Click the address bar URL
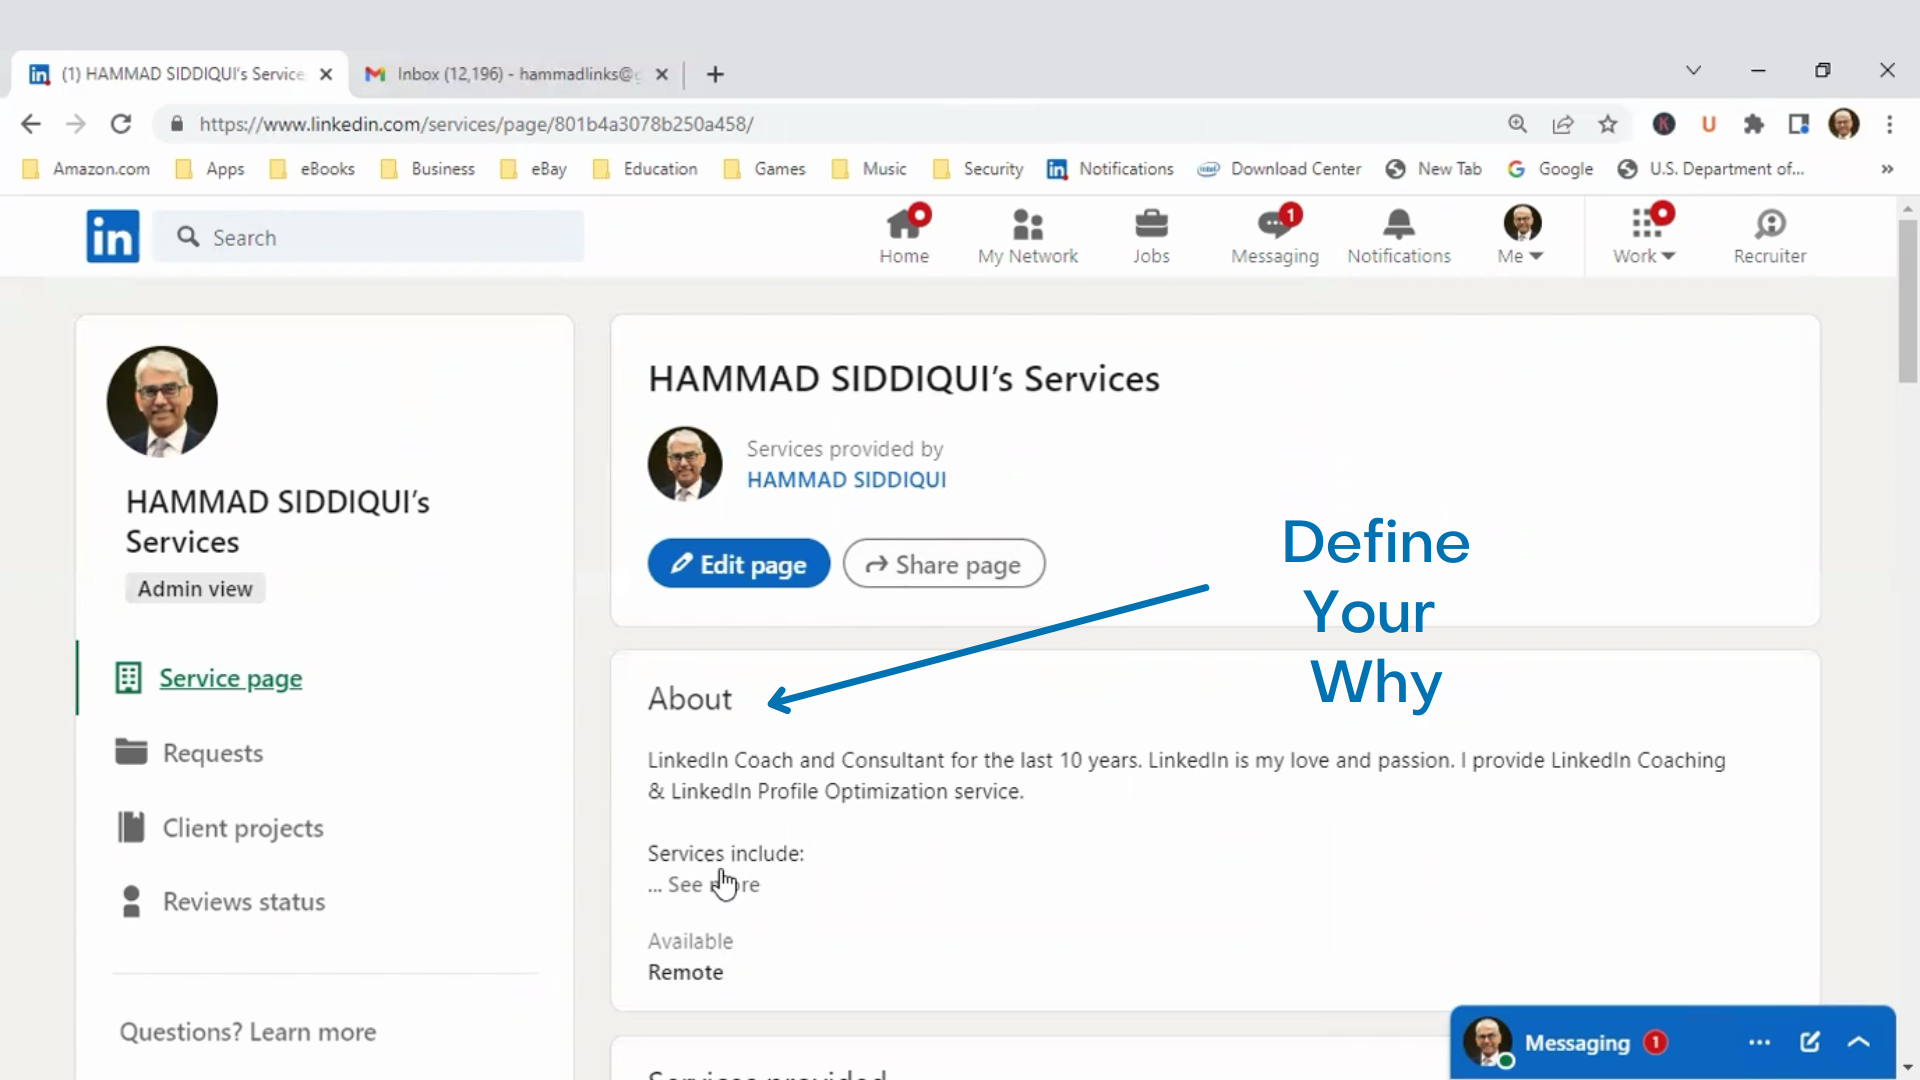Image resolution: width=1920 pixels, height=1080 pixels. (x=476, y=124)
